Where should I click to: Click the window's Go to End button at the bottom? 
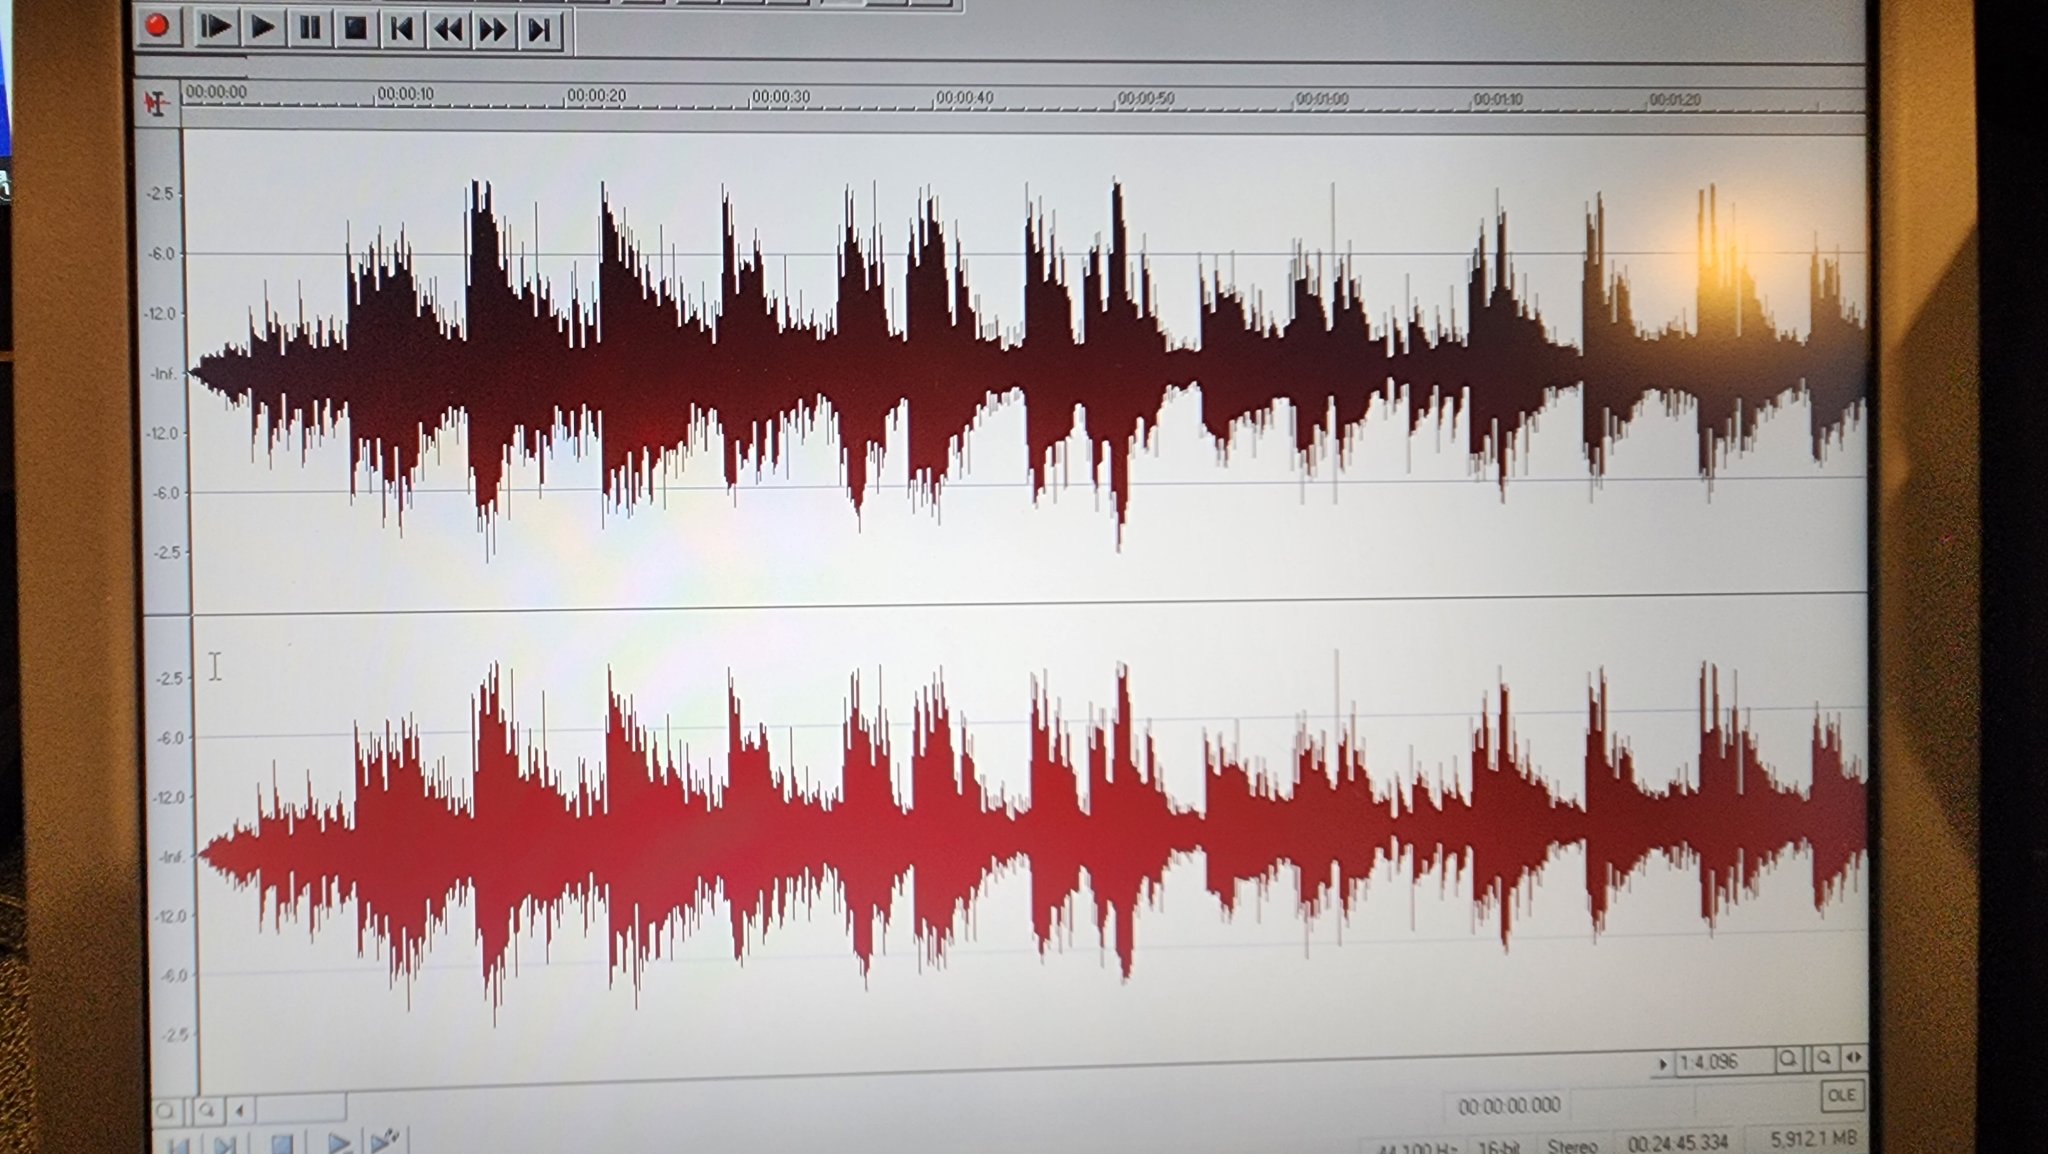click(226, 1144)
